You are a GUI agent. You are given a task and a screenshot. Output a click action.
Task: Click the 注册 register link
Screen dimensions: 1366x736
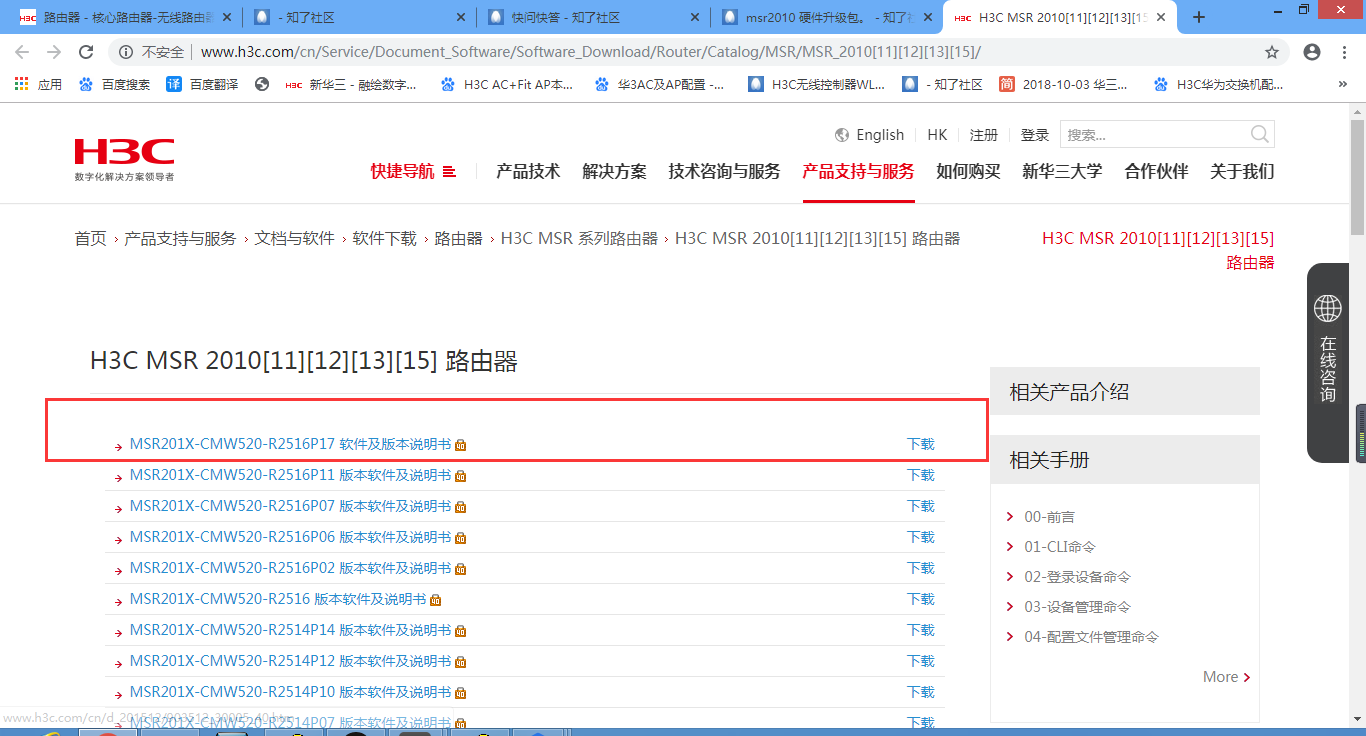point(984,135)
